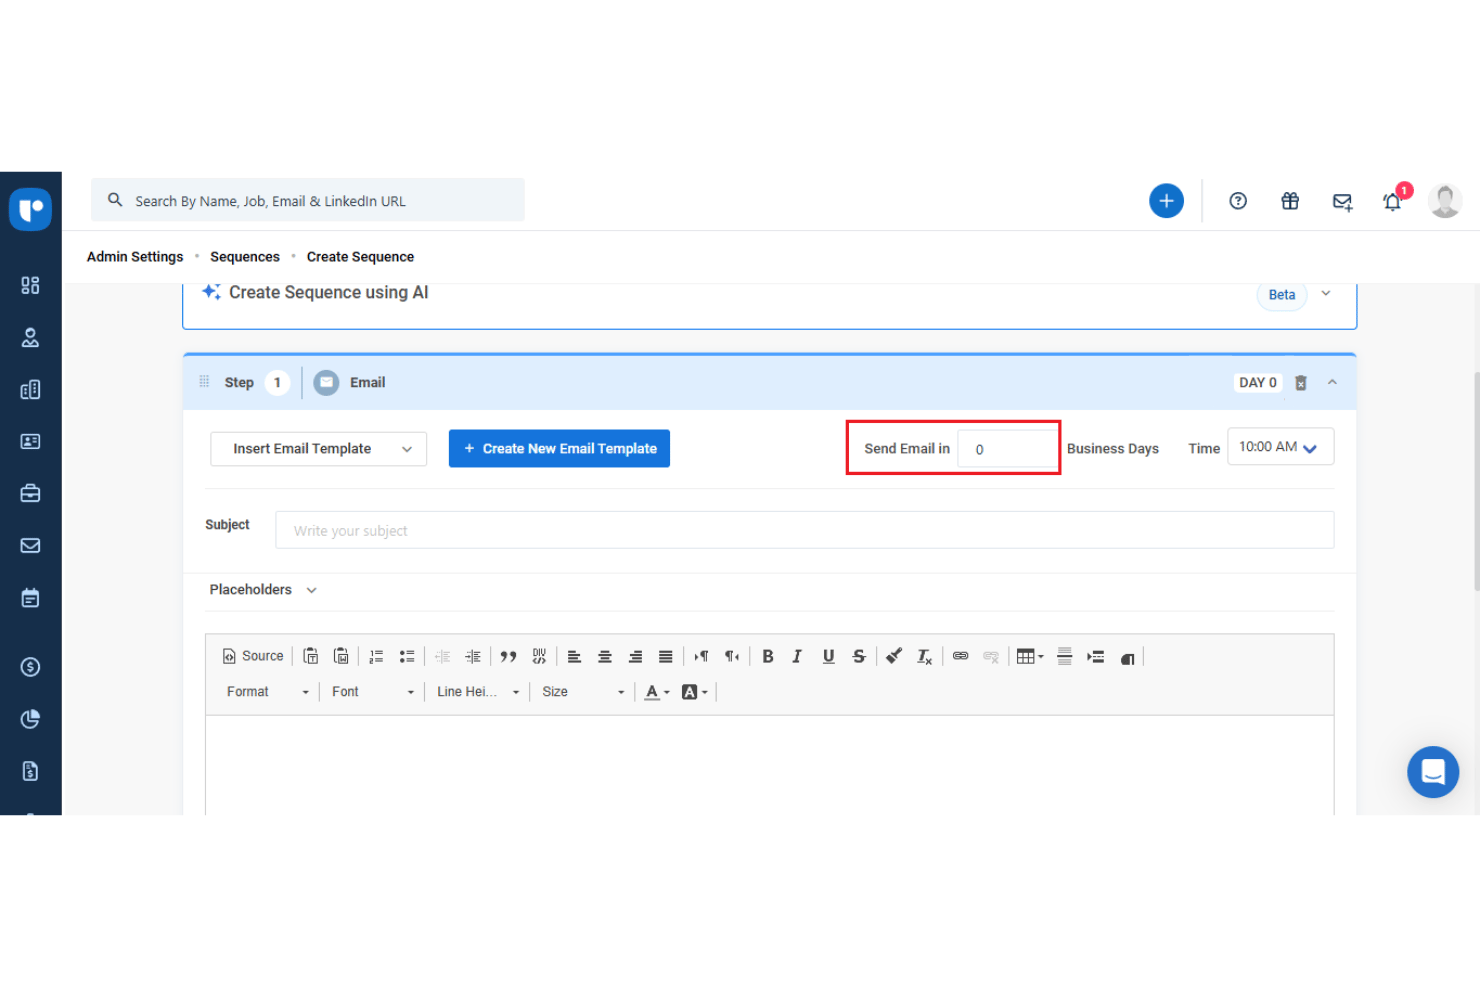Open the Line Height dropdown
This screenshot has height=987, width=1480.
(477, 692)
